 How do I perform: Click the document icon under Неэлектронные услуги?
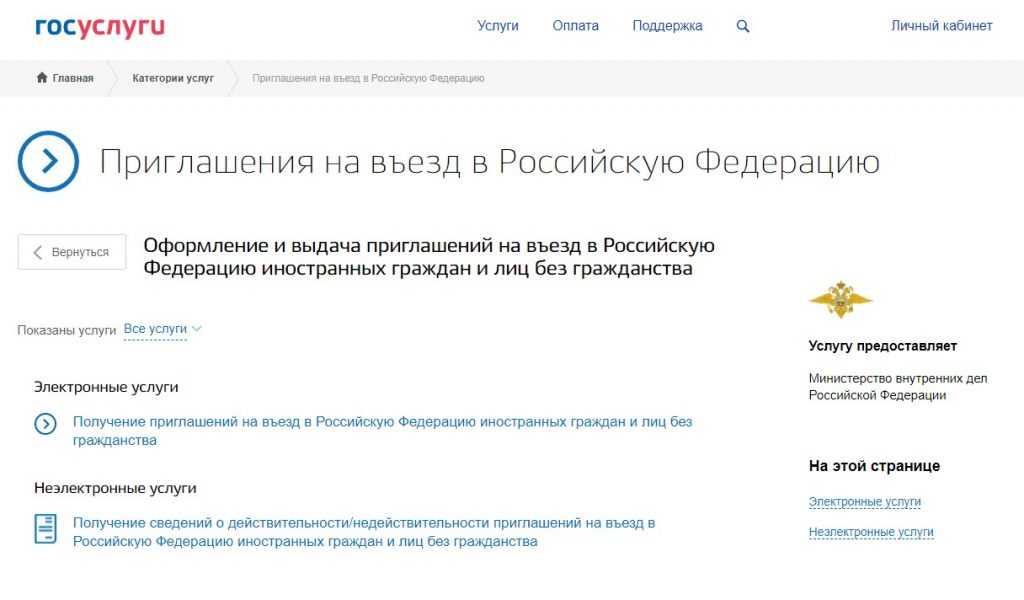45,528
